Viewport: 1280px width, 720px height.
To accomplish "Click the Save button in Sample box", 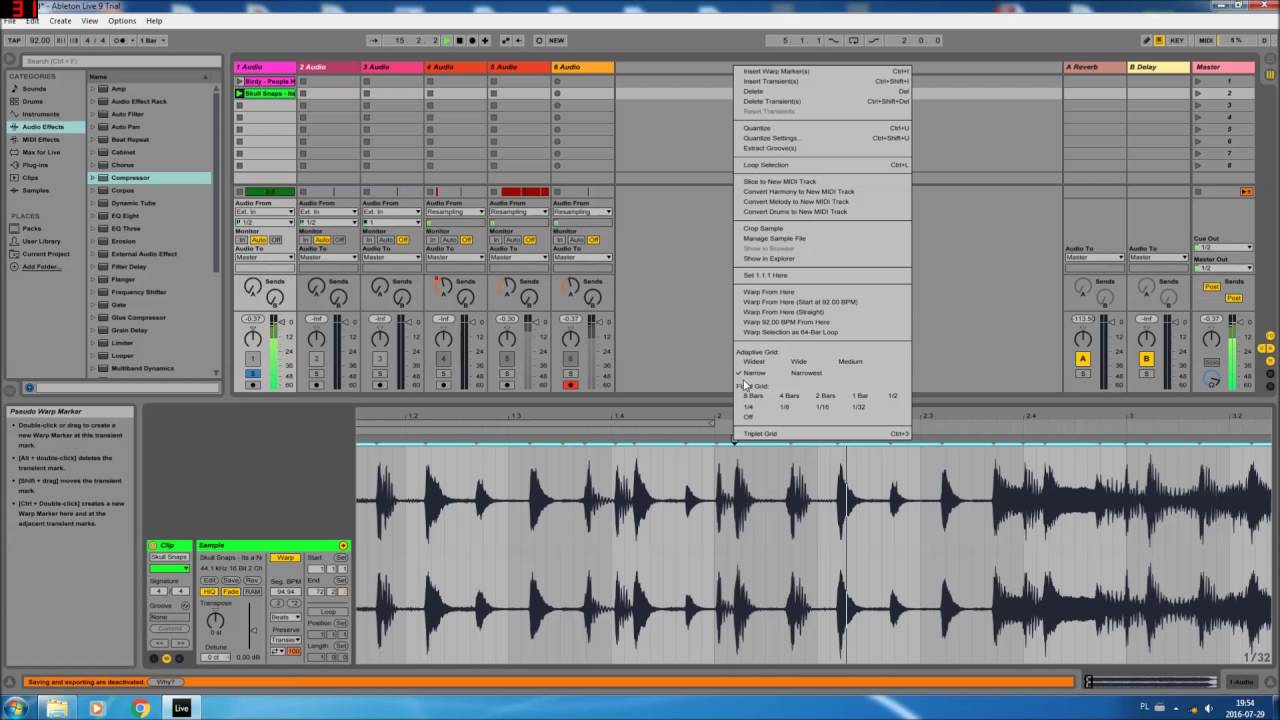I will [231, 580].
